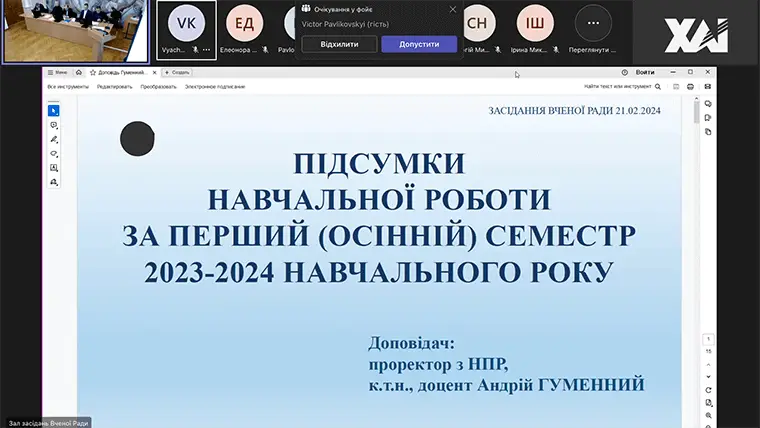Select the freehand draw loop tool

click(x=54, y=154)
